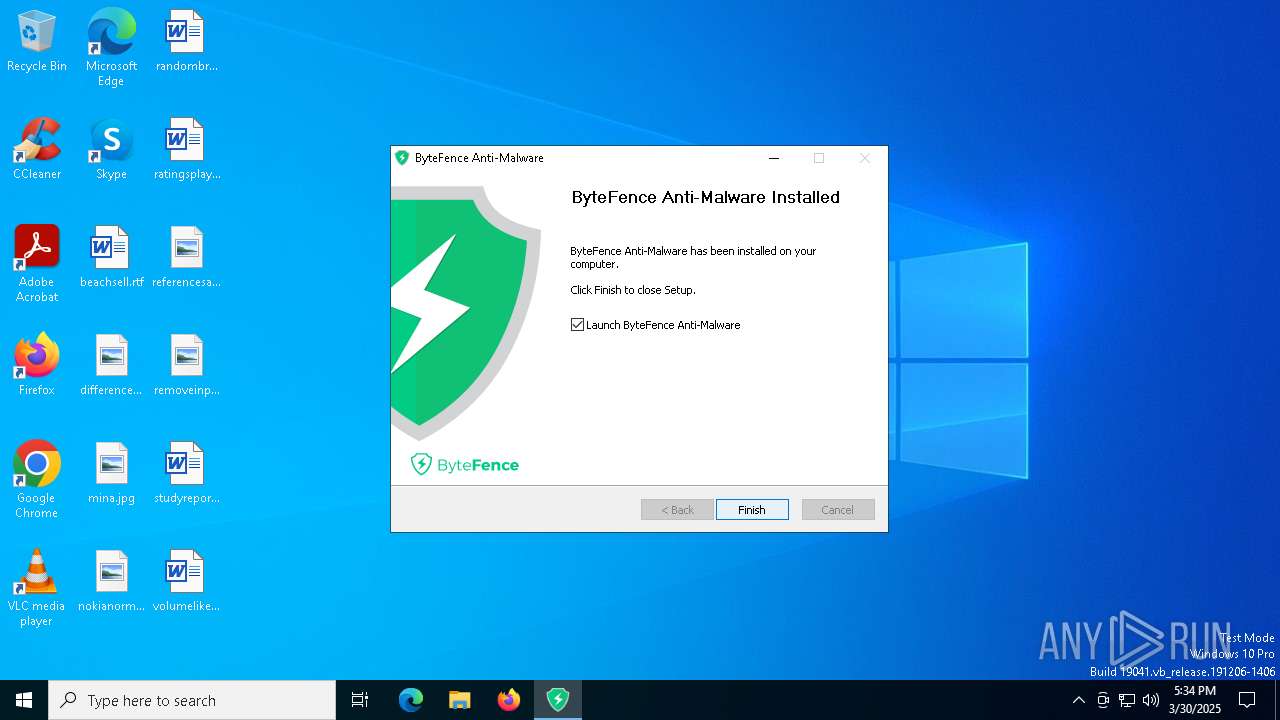The height and width of the screenshot is (720, 1280).
Task: Click the ByteFence Anti-Malware Installed heading
Action: [706, 197]
